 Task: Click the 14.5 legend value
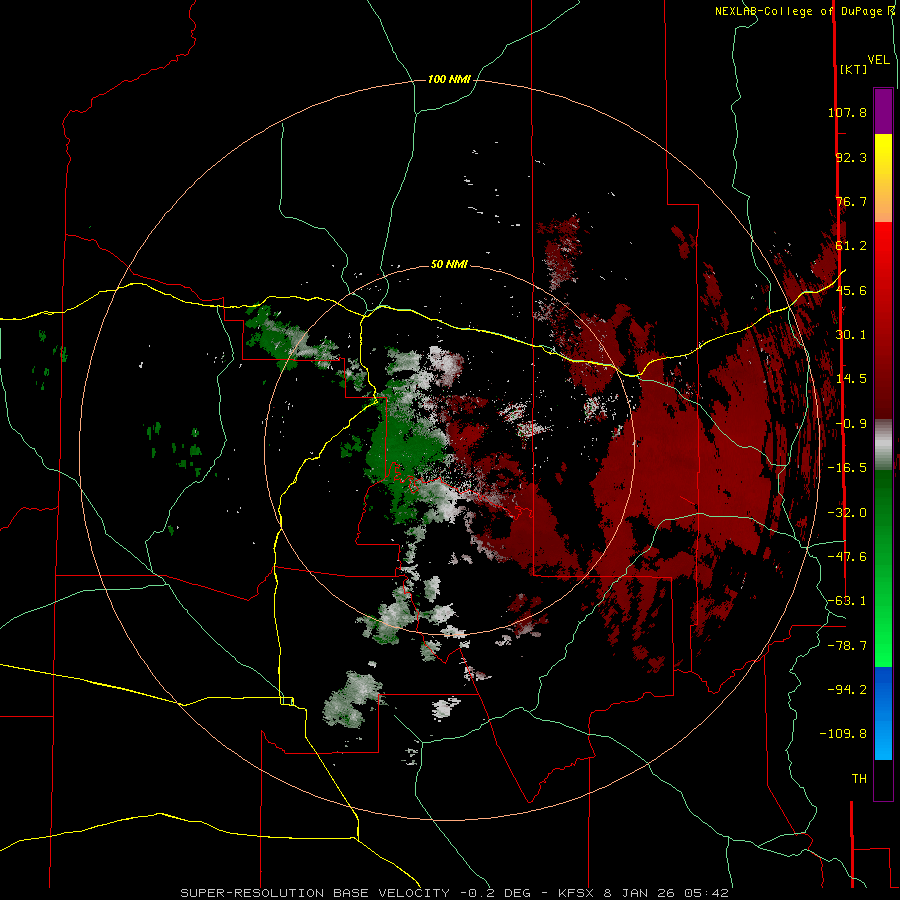(x=851, y=379)
